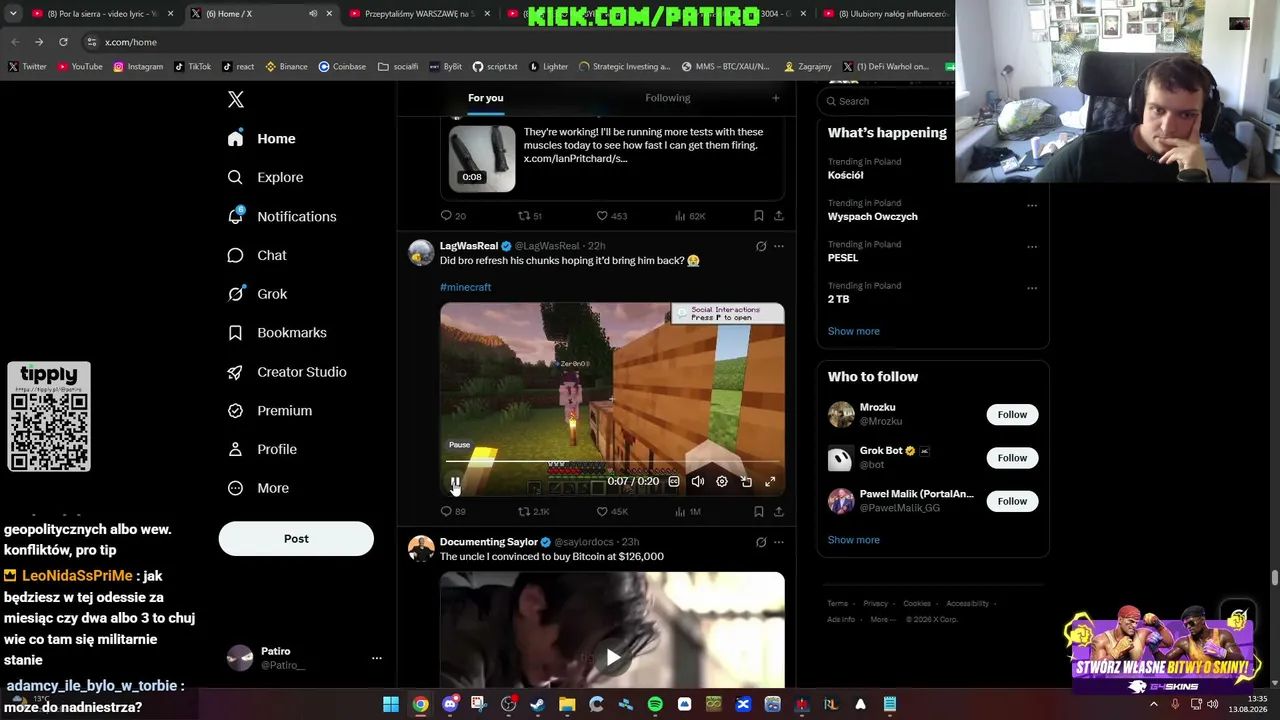1280x720 pixels.
Task: Open Steam from the taskbar
Action: (x=538, y=704)
